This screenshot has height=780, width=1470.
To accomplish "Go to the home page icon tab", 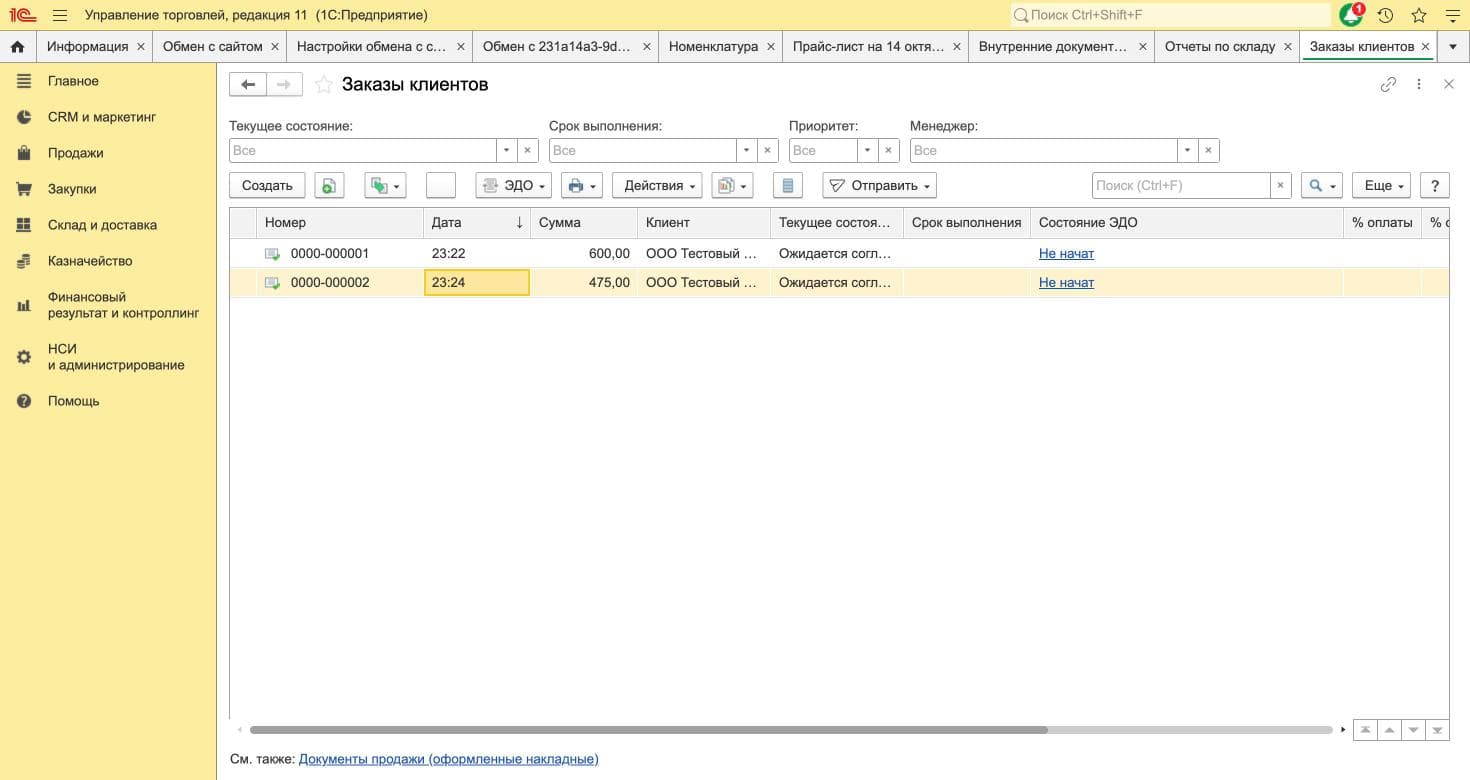I will [x=17, y=46].
